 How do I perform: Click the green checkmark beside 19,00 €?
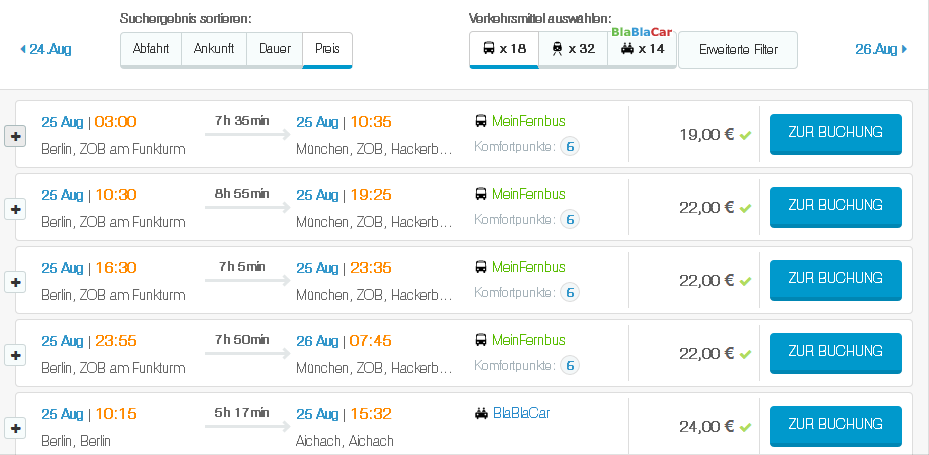coord(745,135)
